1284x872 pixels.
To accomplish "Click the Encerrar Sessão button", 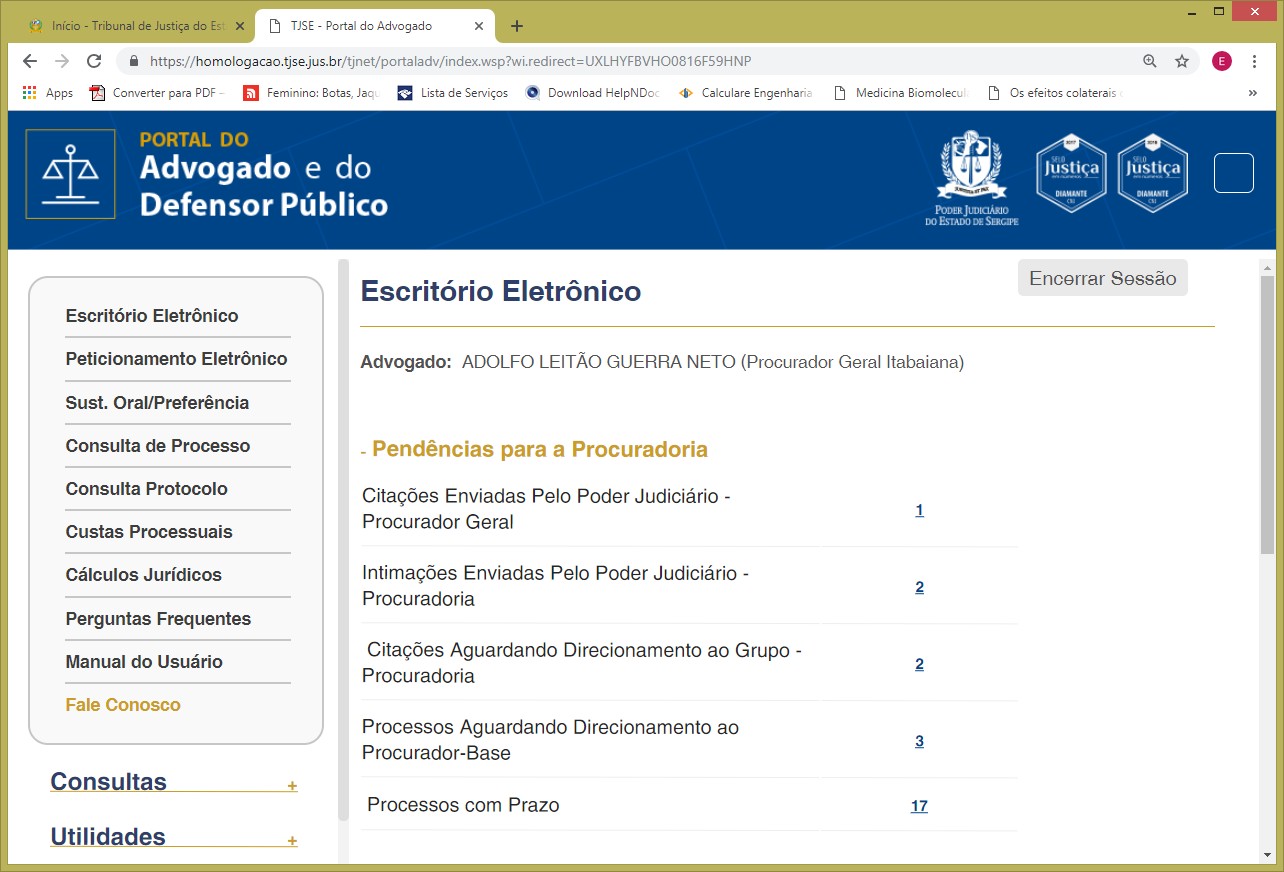I will [1102, 279].
